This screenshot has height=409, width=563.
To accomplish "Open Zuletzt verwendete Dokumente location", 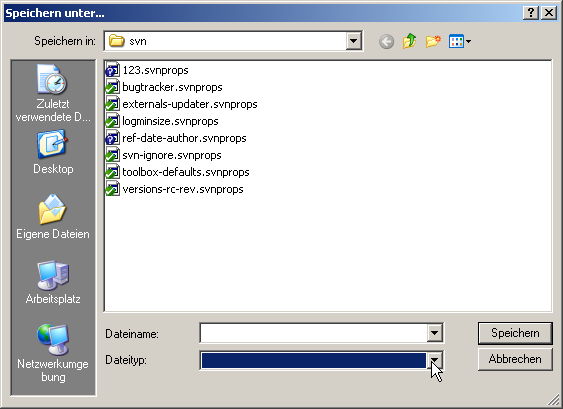I will click(53, 93).
